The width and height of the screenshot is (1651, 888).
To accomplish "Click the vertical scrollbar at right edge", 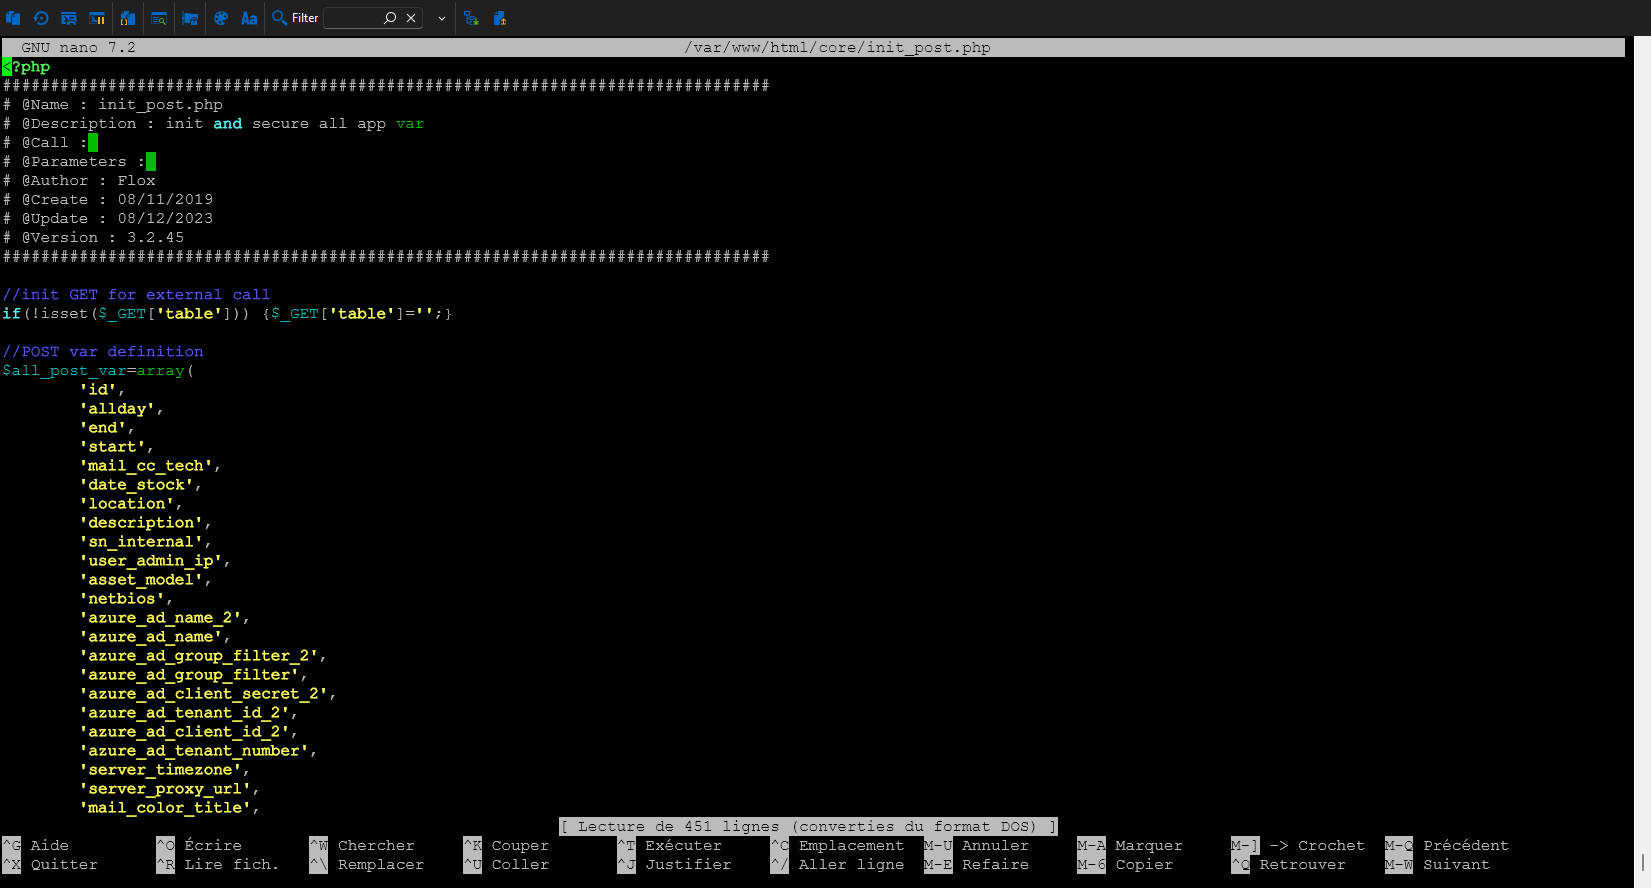I will (1642, 460).
